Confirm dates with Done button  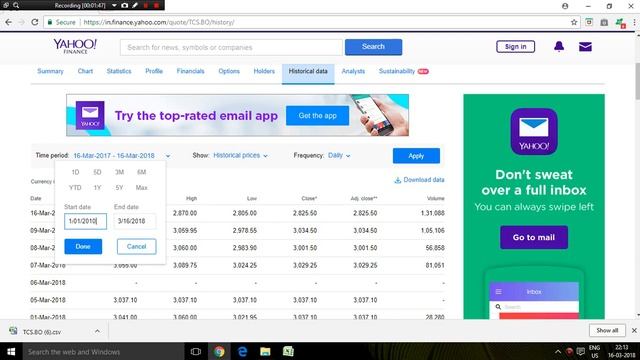[x=83, y=247]
